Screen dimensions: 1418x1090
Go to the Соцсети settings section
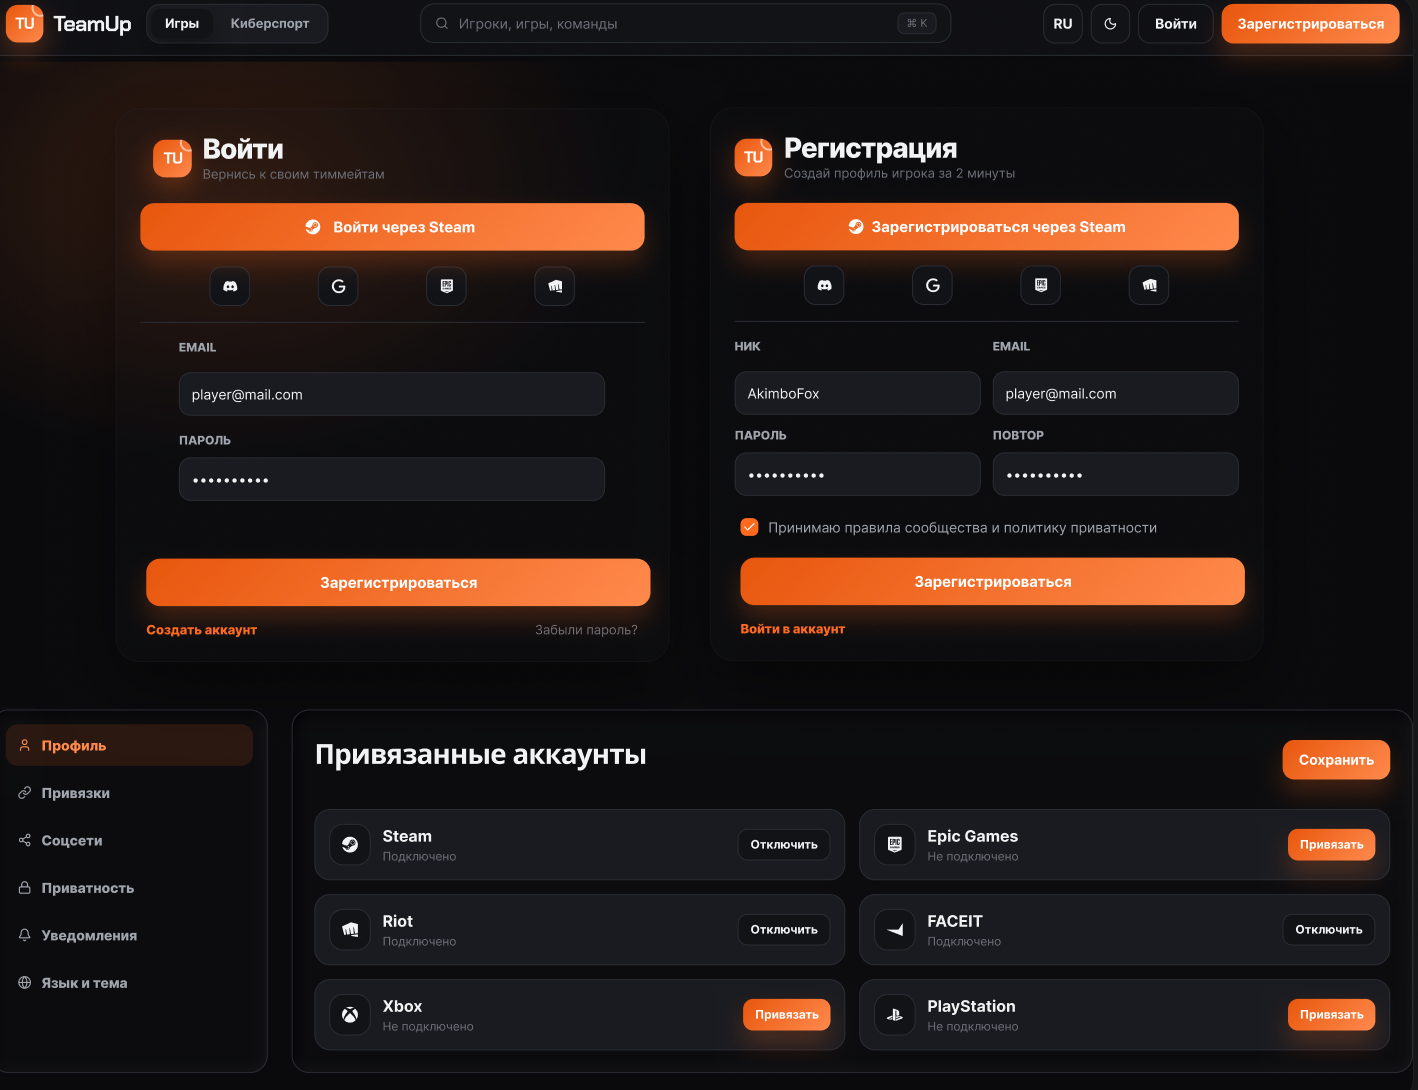(130, 840)
